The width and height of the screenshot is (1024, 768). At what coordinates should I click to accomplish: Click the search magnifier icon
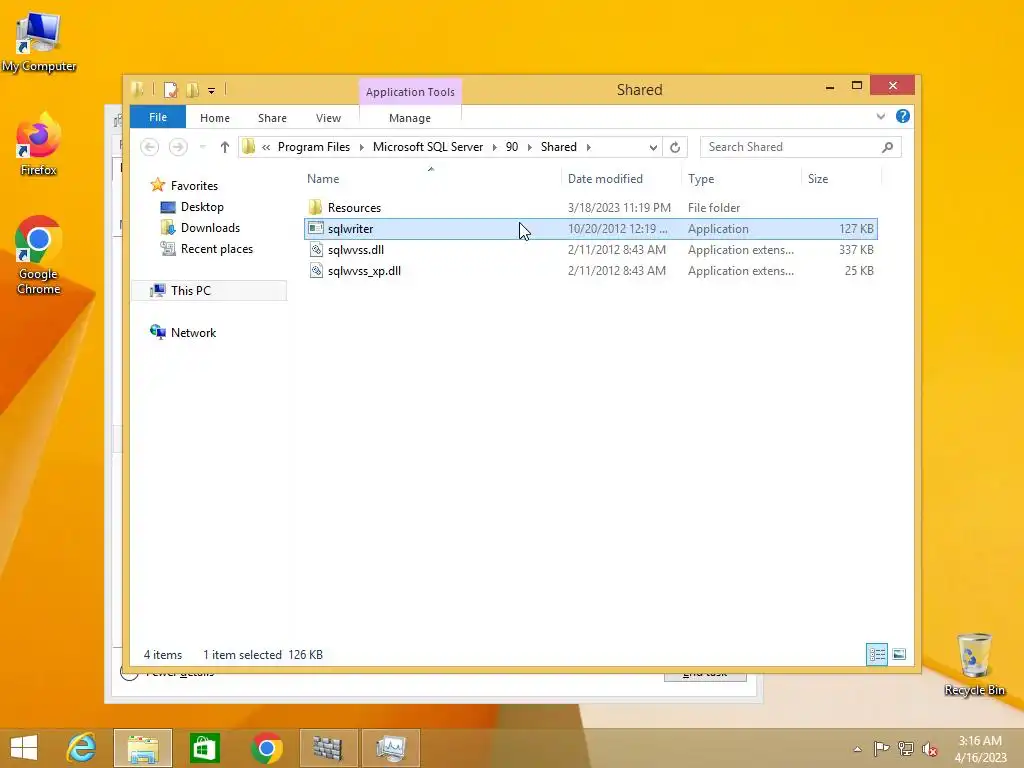(888, 147)
